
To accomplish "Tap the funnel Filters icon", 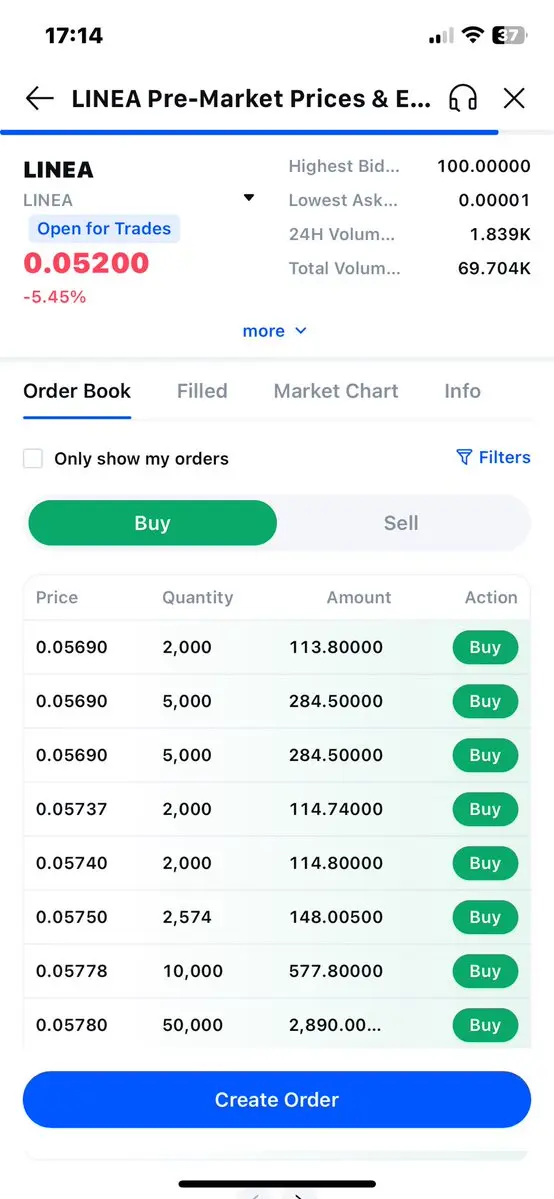I will tap(464, 457).
